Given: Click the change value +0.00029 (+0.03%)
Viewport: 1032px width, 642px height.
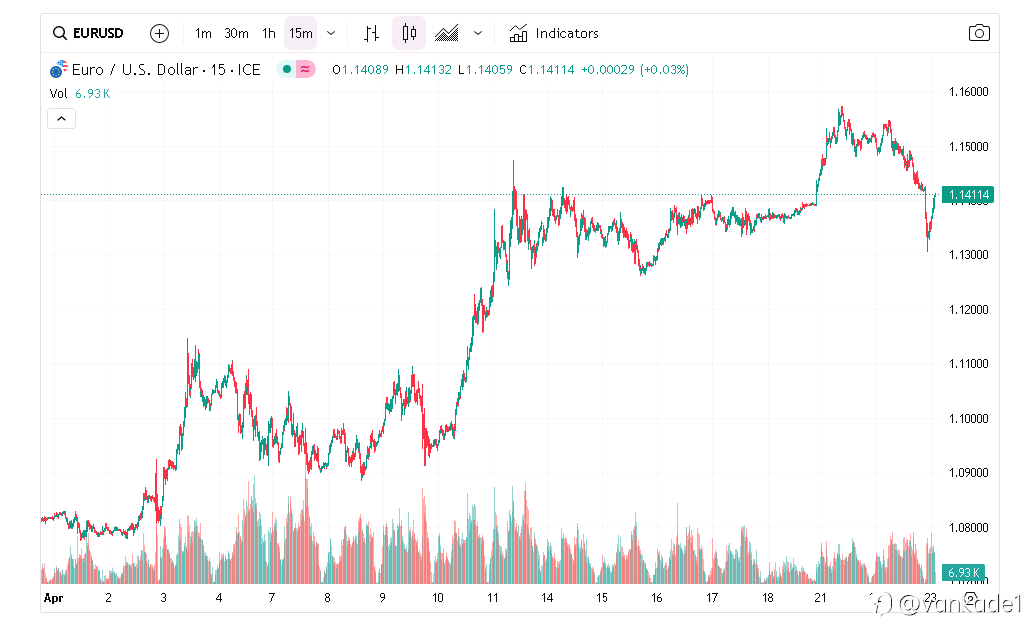Looking at the screenshot, I should pos(634,70).
